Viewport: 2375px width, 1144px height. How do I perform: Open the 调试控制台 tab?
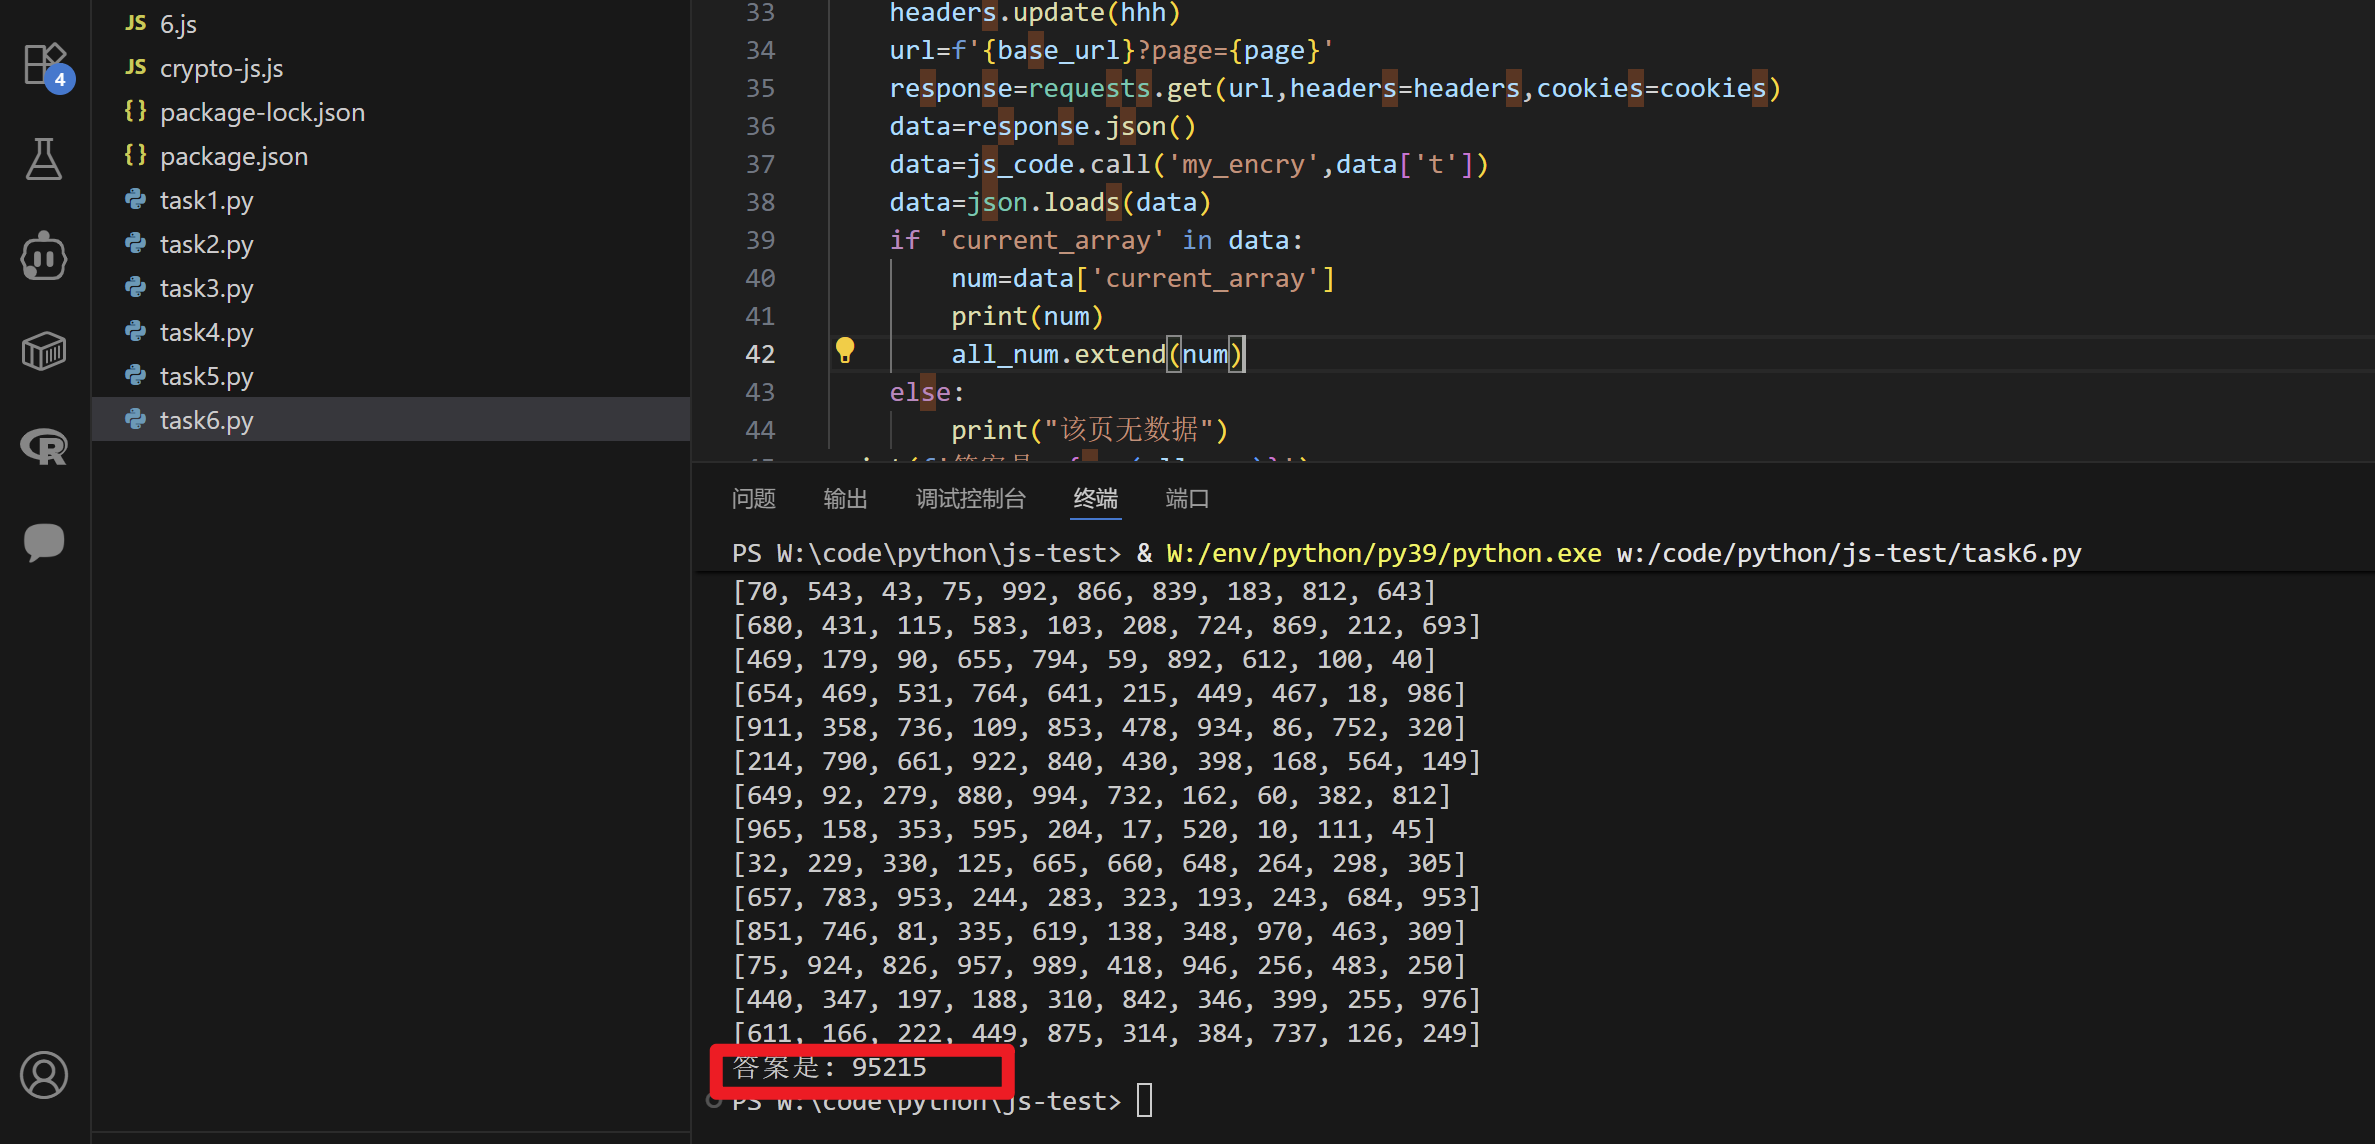click(970, 499)
